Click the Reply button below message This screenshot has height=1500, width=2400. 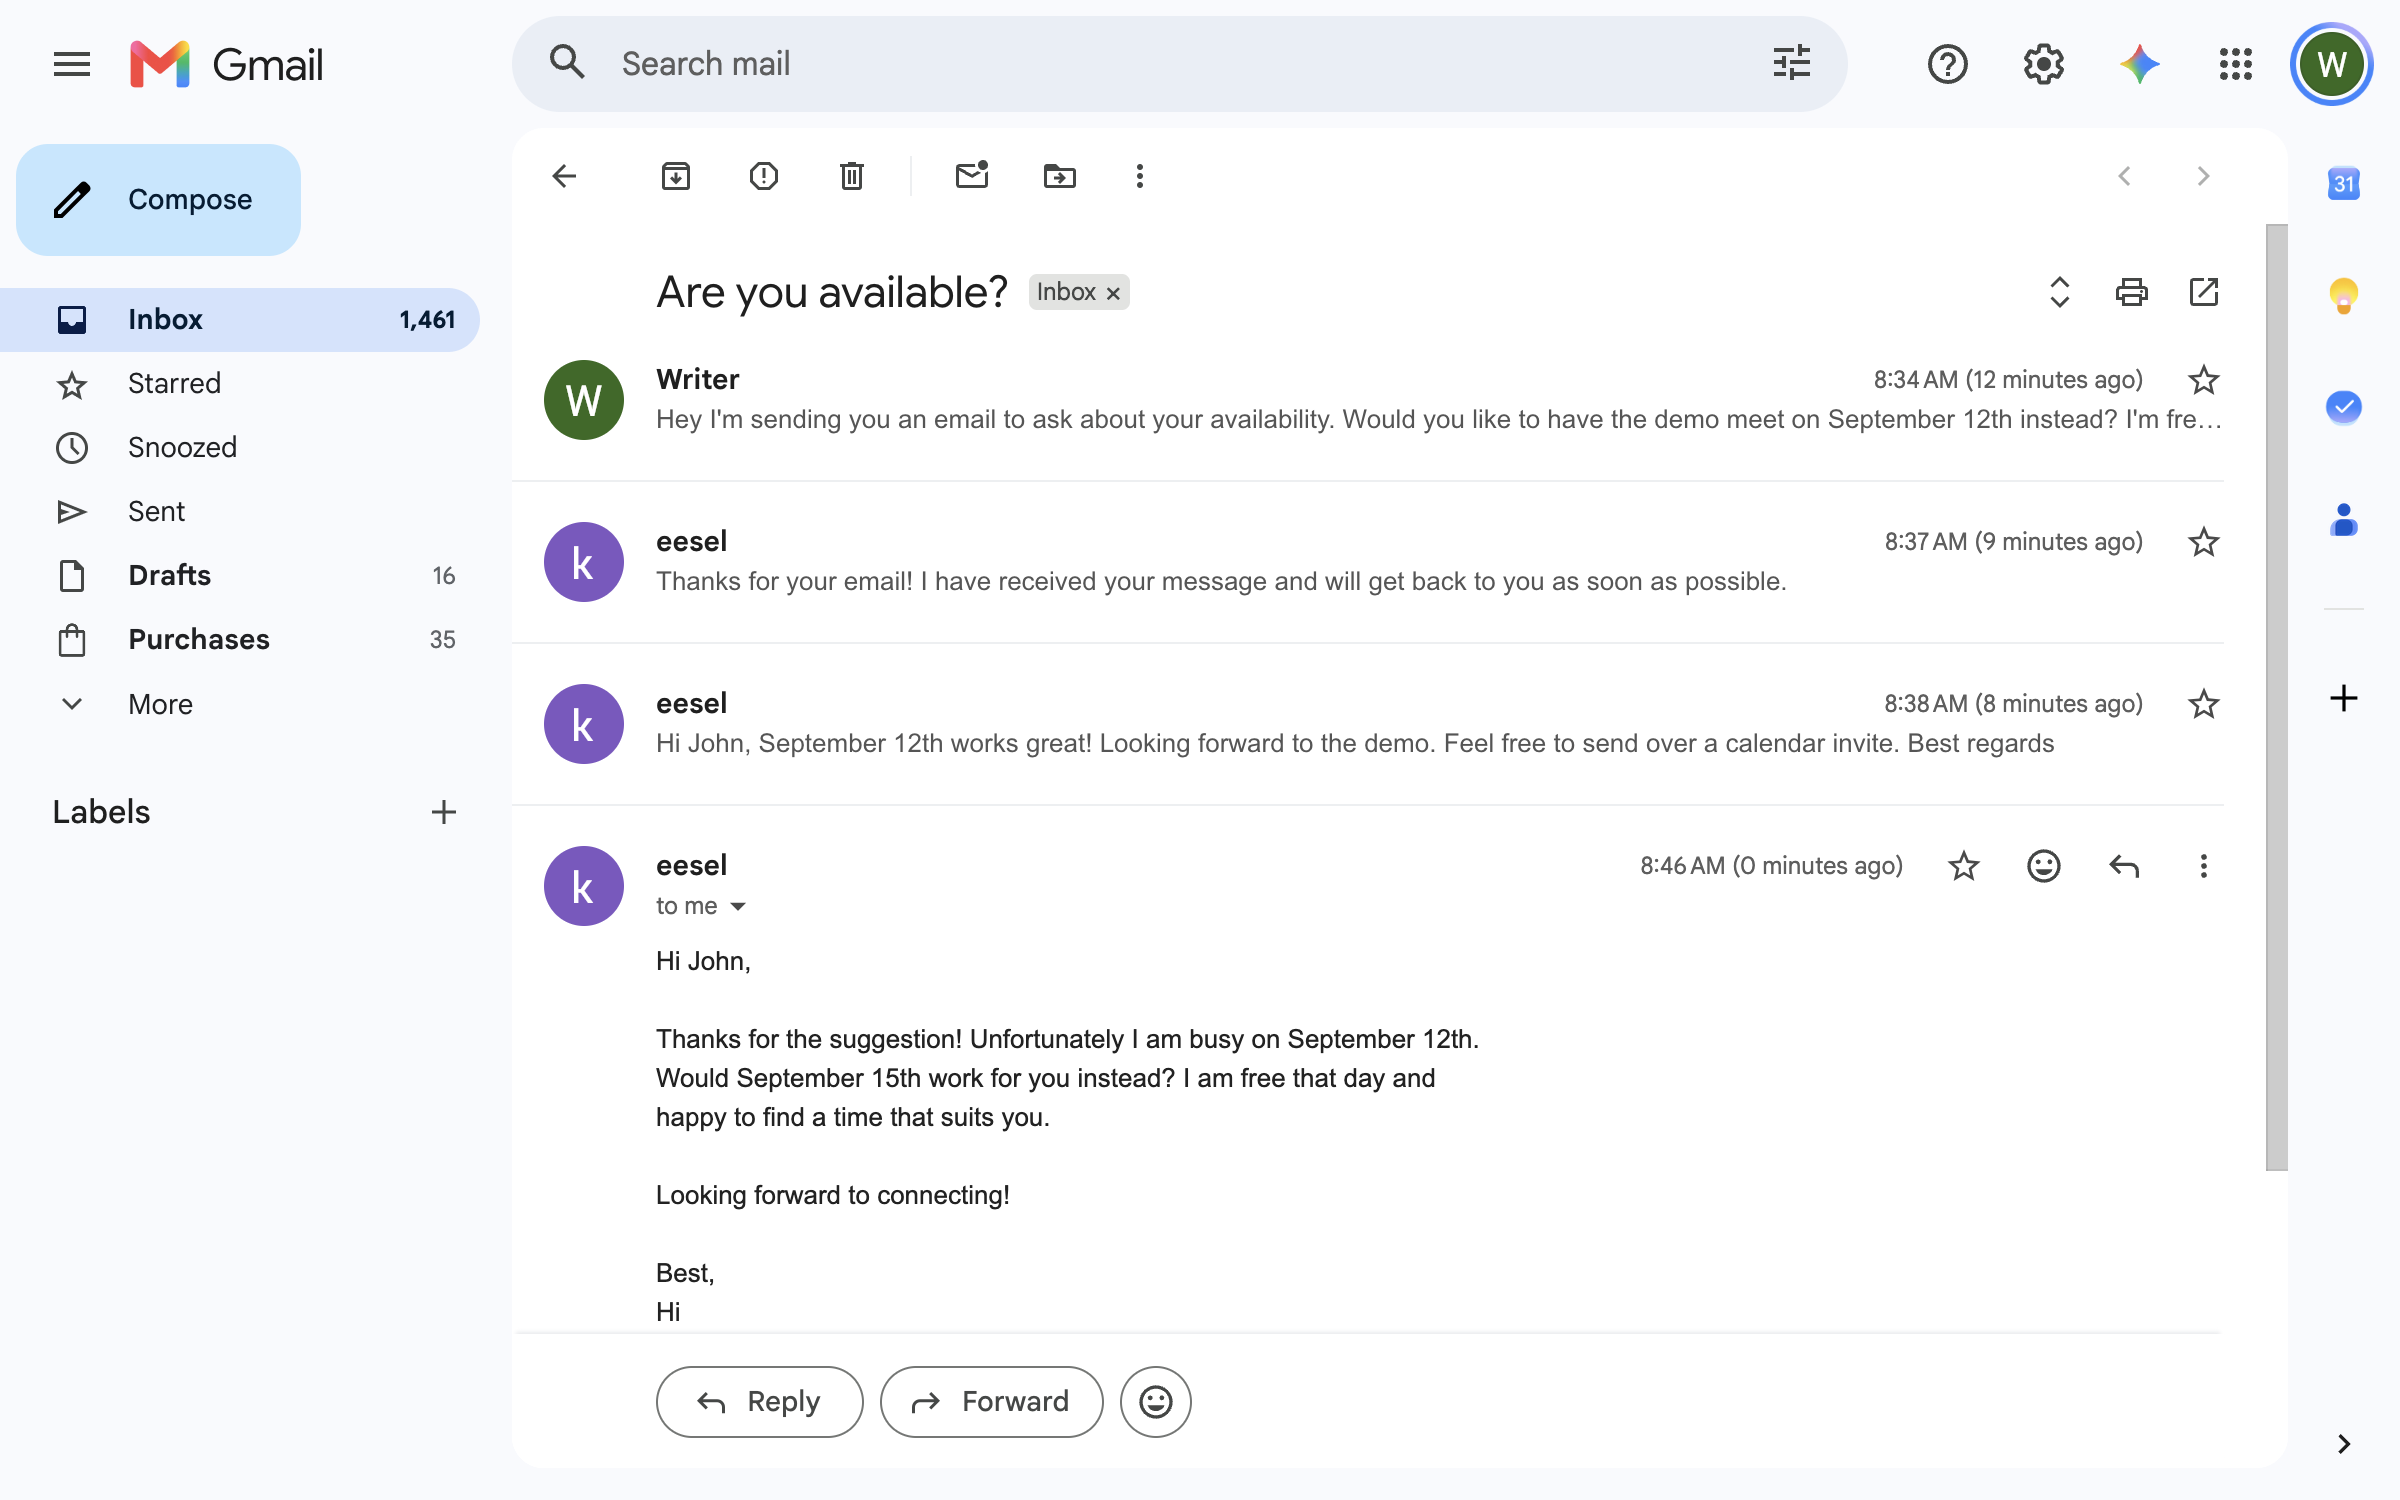760,1402
